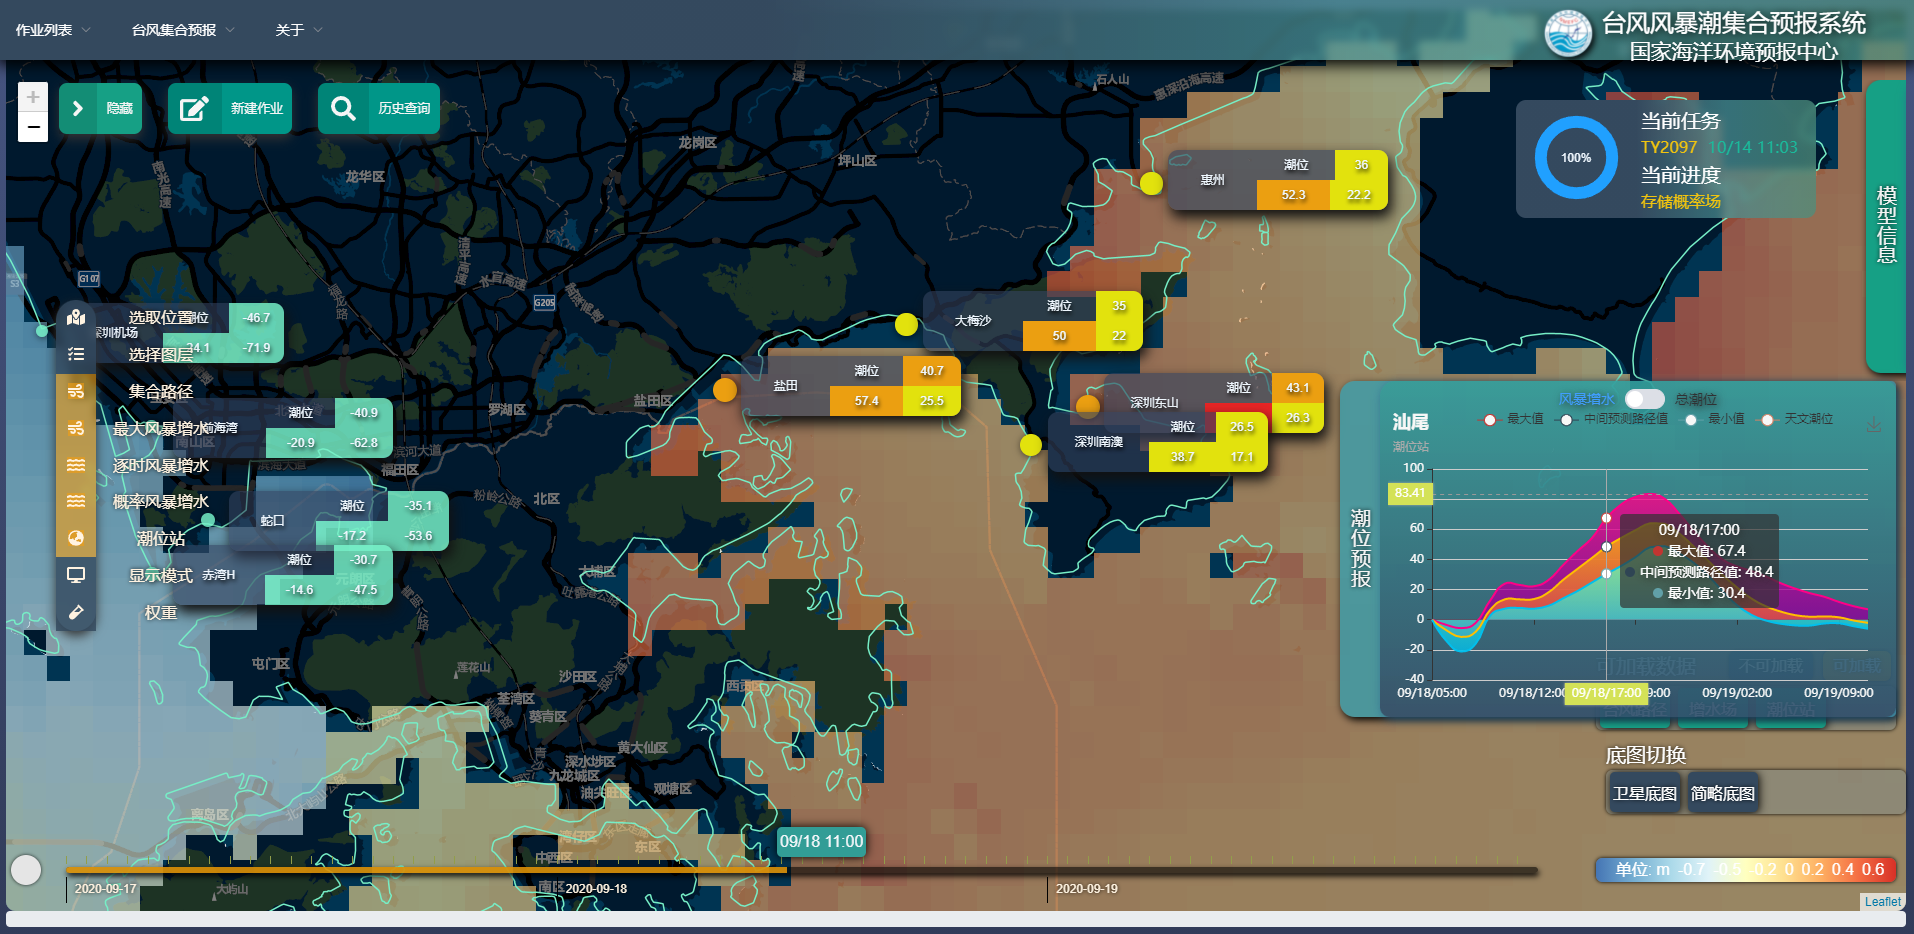The image size is (1914, 934).
Task: Open the 作业列表 dropdown menu
Action: click(53, 30)
